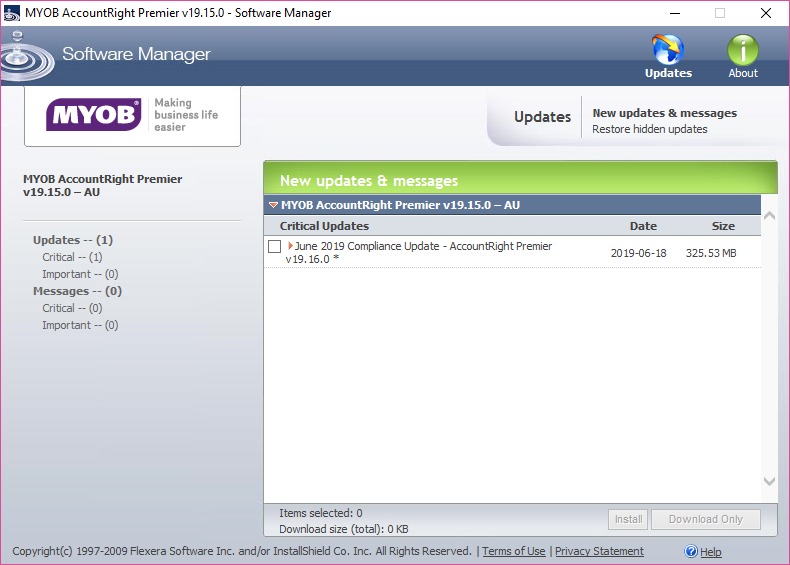Open the New updates & messages view
The image size is (790, 565).
(x=664, y=113)
